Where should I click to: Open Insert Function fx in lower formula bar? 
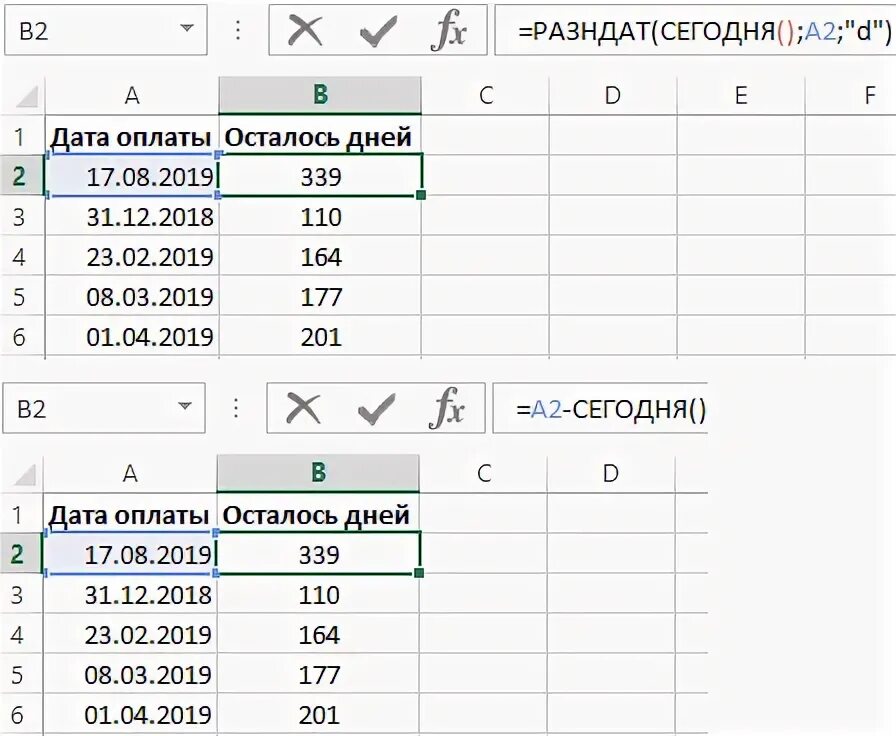446,409
